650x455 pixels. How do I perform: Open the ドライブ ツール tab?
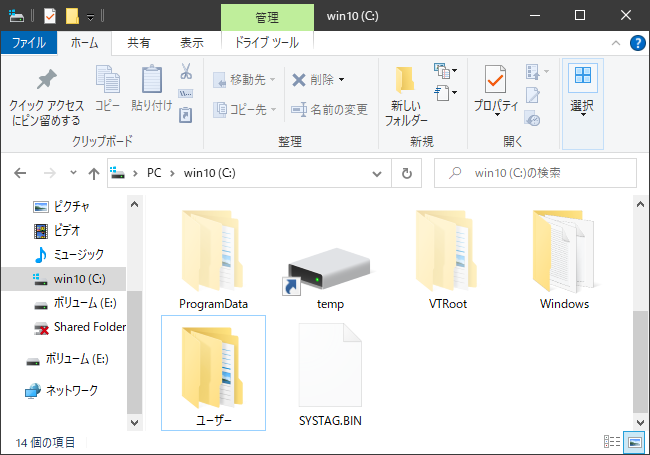pyautogui.click(x=267, y=43)
